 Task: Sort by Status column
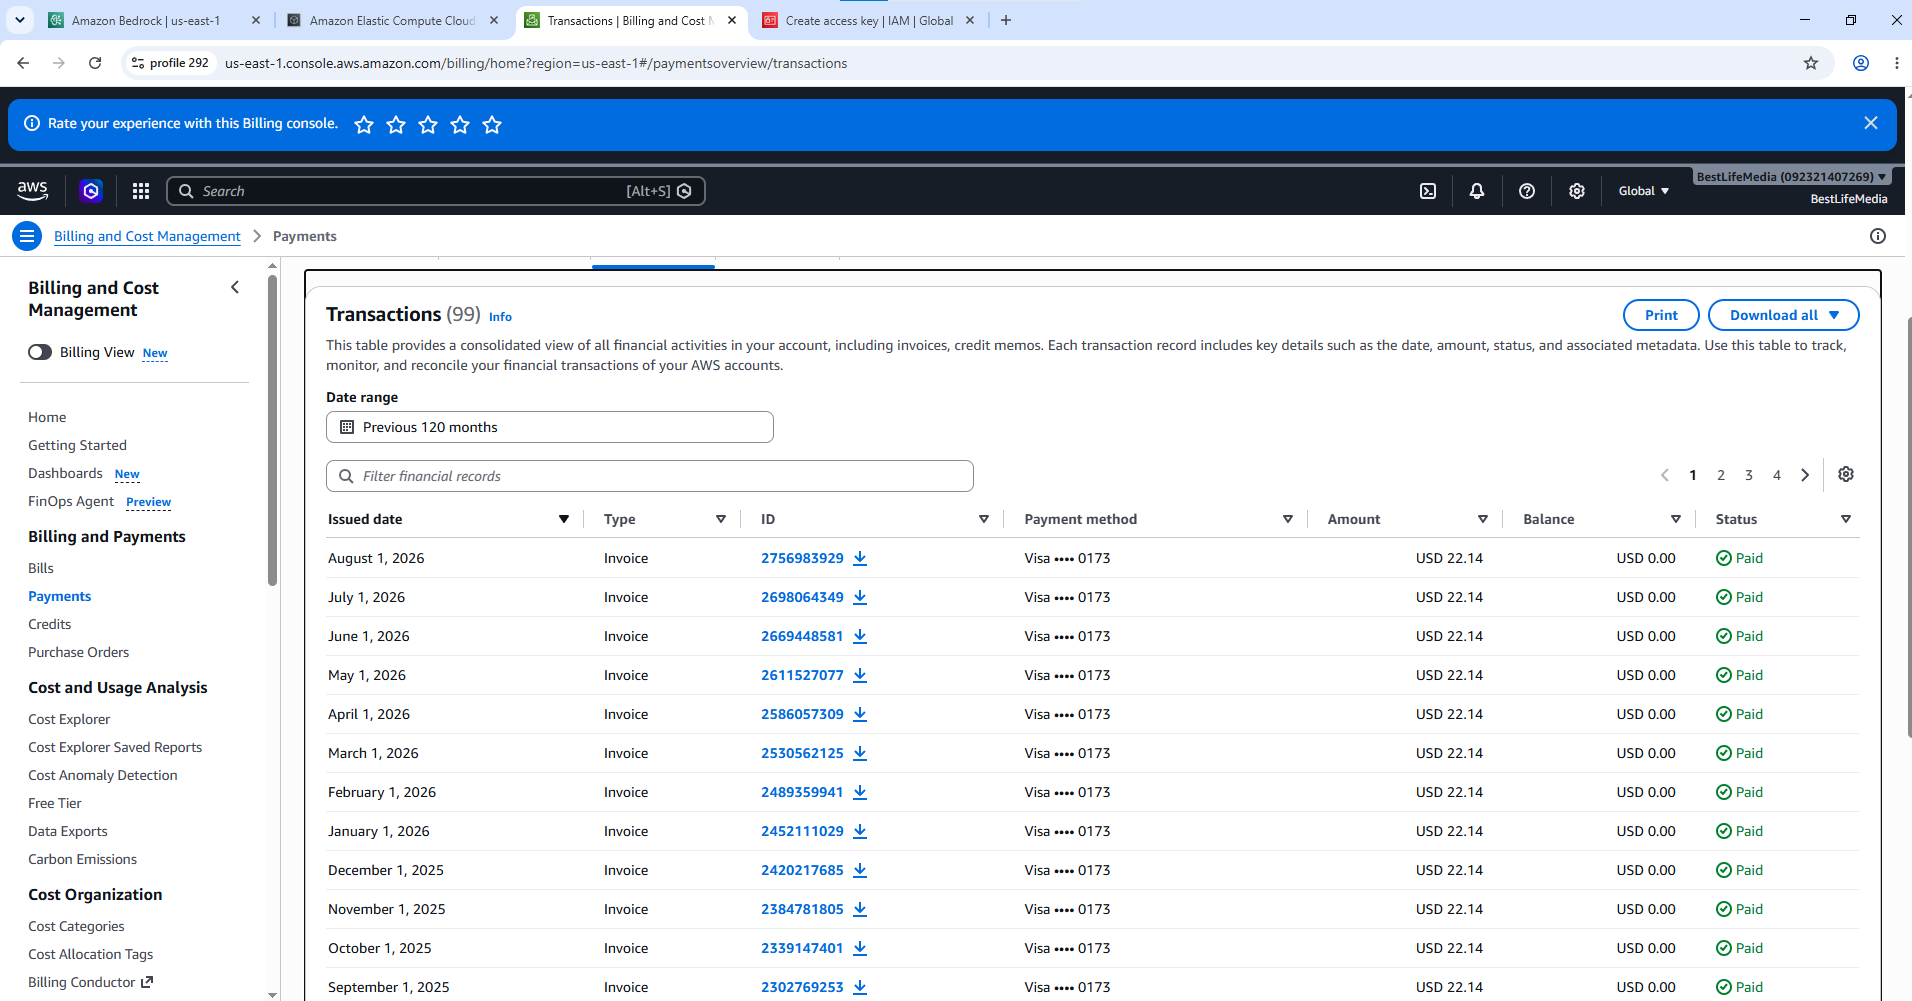coord(1846,519)
